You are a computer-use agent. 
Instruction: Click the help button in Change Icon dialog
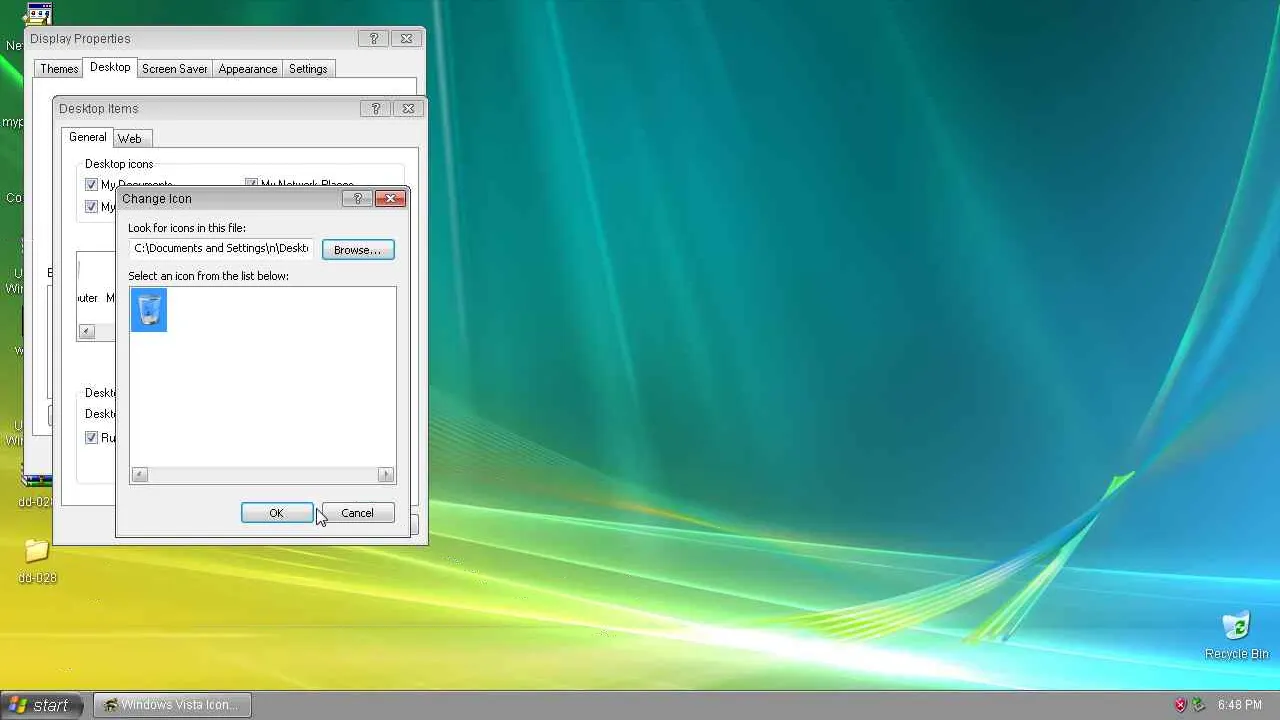tap(358, 198)
